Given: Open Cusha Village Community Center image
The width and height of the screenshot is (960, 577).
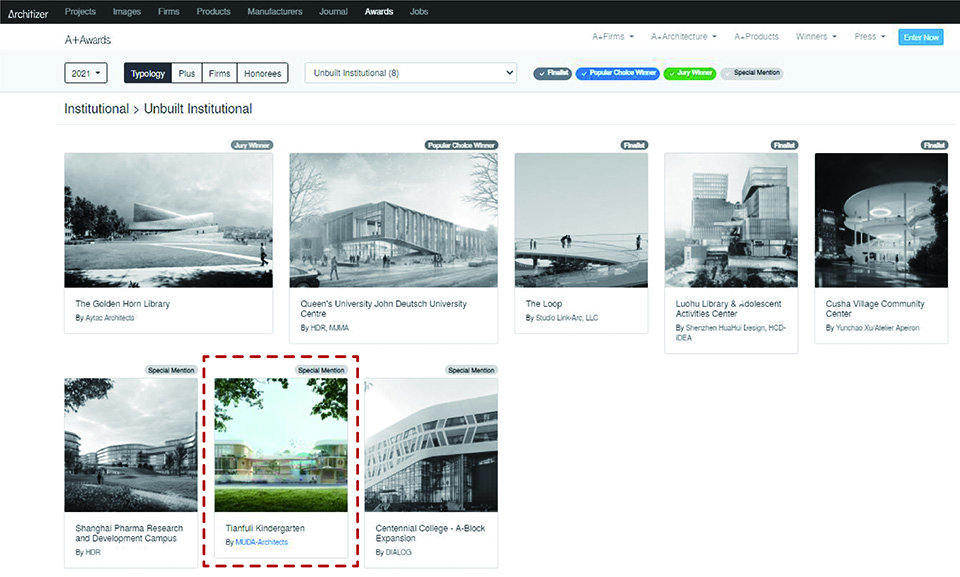Looking at the screenshot, I should click(881, 220).
